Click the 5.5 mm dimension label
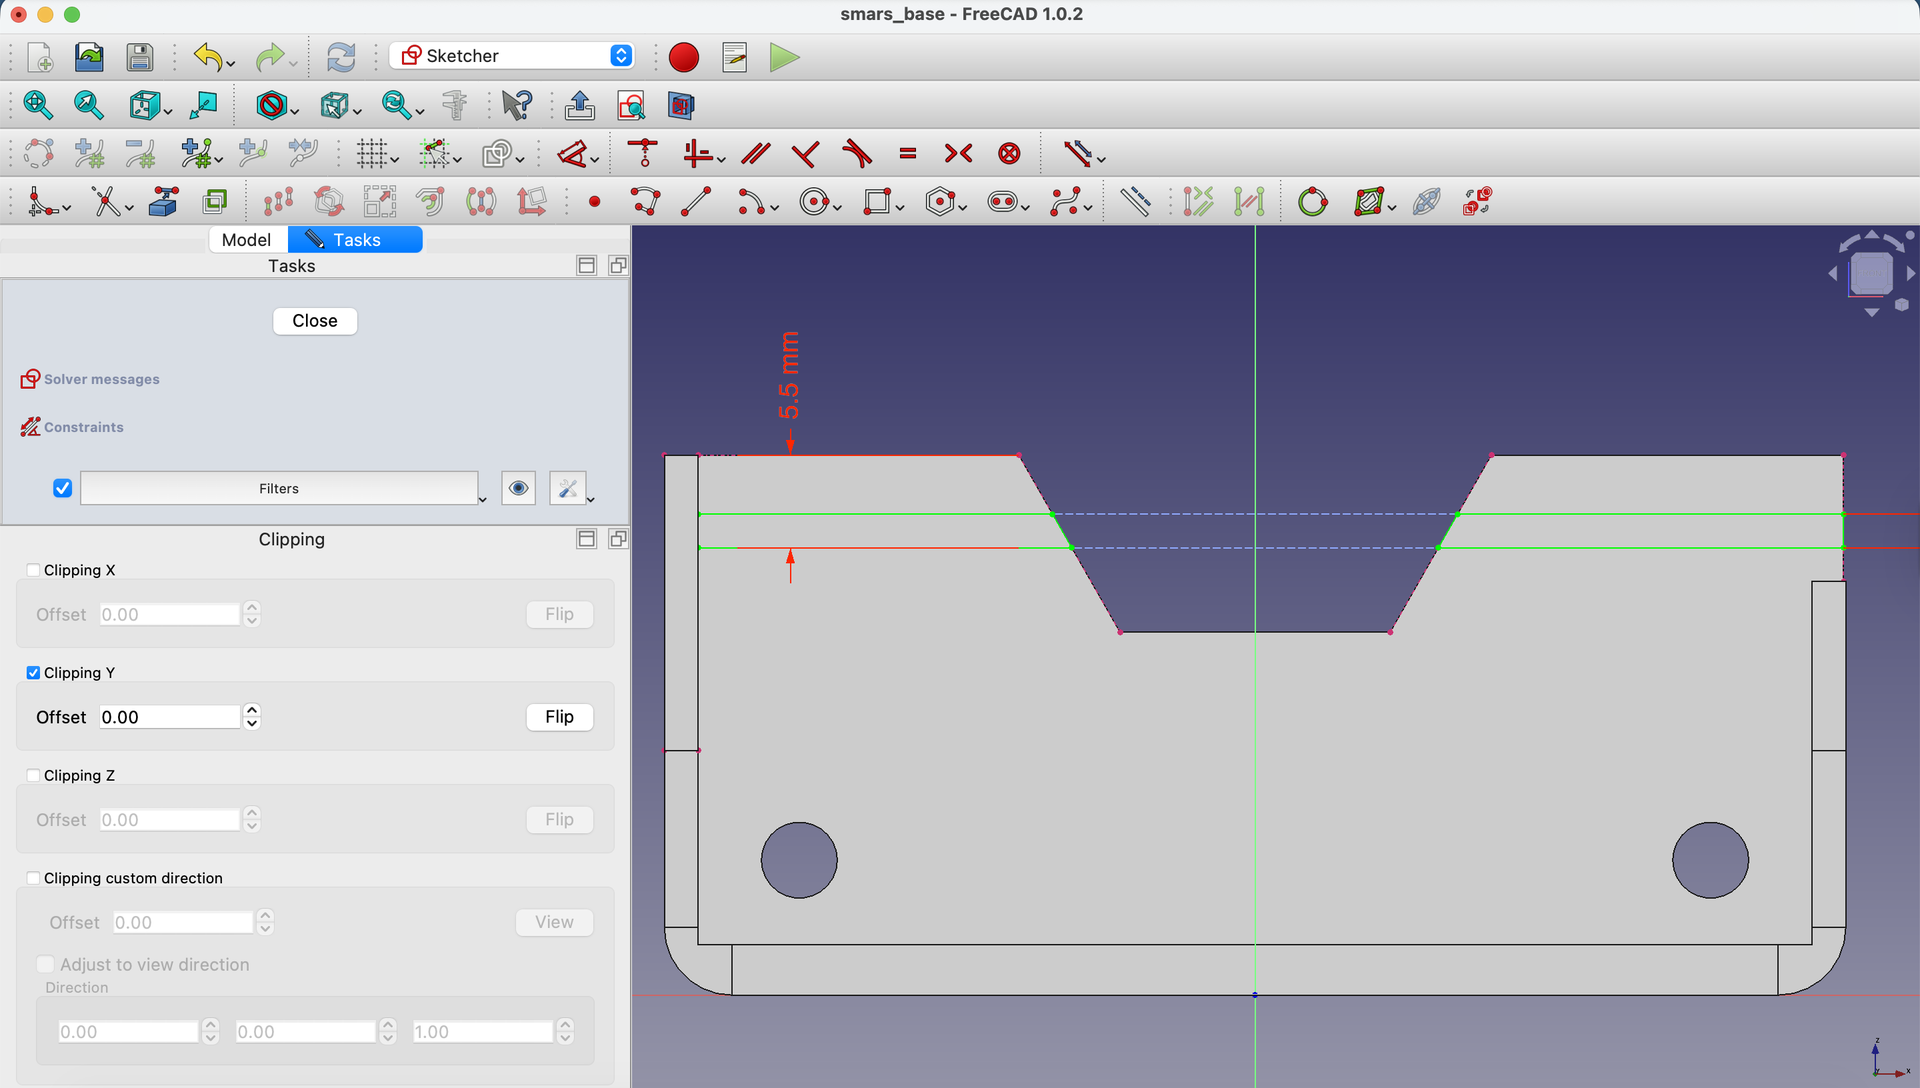The height and width of the screenshot is (1088, 1920). pyautogui.click(x=789, y=375)
